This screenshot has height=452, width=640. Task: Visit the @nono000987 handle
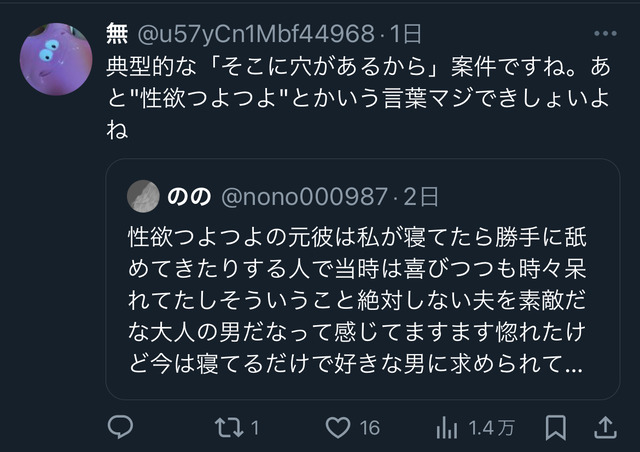click(x=304, y=197)
